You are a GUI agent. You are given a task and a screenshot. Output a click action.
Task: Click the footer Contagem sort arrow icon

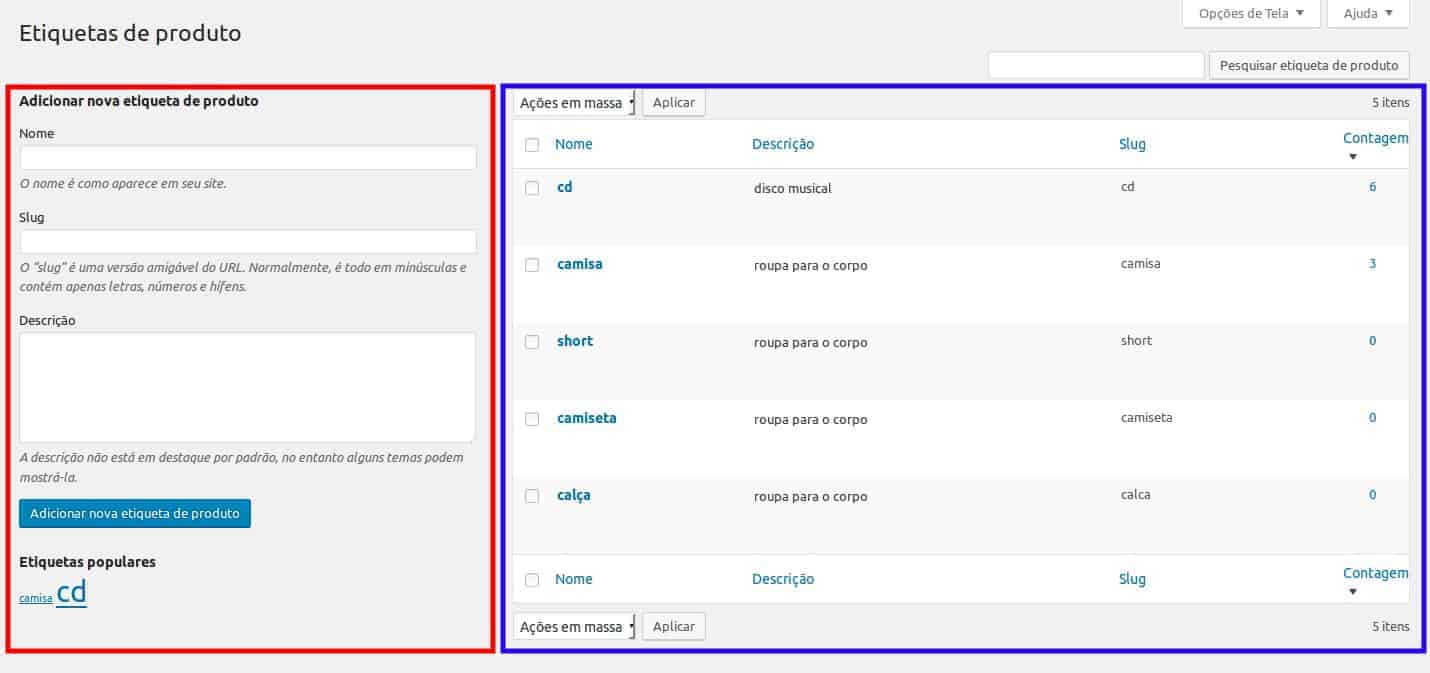[1353, 592]
